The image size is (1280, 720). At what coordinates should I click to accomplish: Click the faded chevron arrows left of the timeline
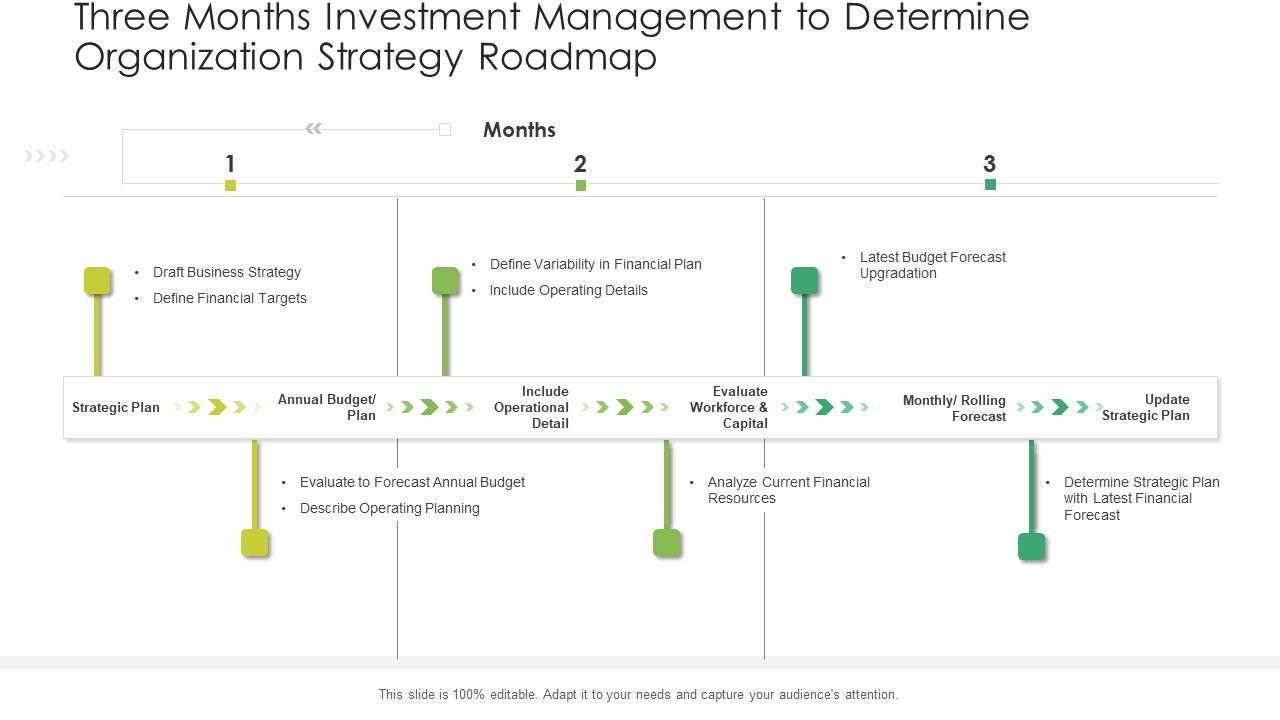pos(47,155)
